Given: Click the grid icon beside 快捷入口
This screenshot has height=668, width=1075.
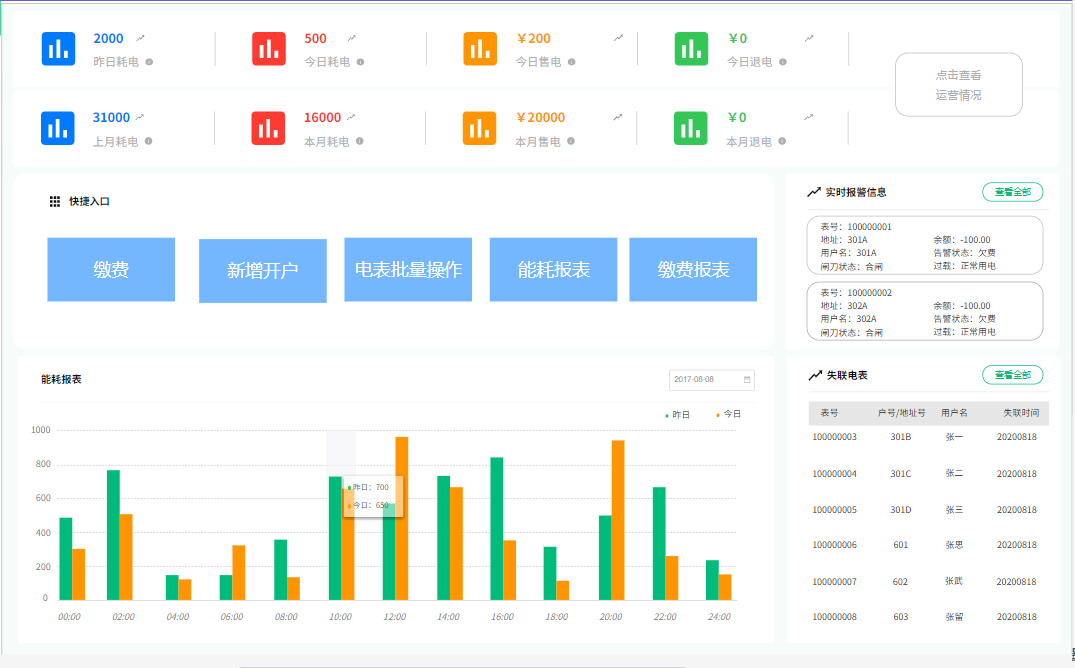Looking at the screenshot, I should click(55, 201).
